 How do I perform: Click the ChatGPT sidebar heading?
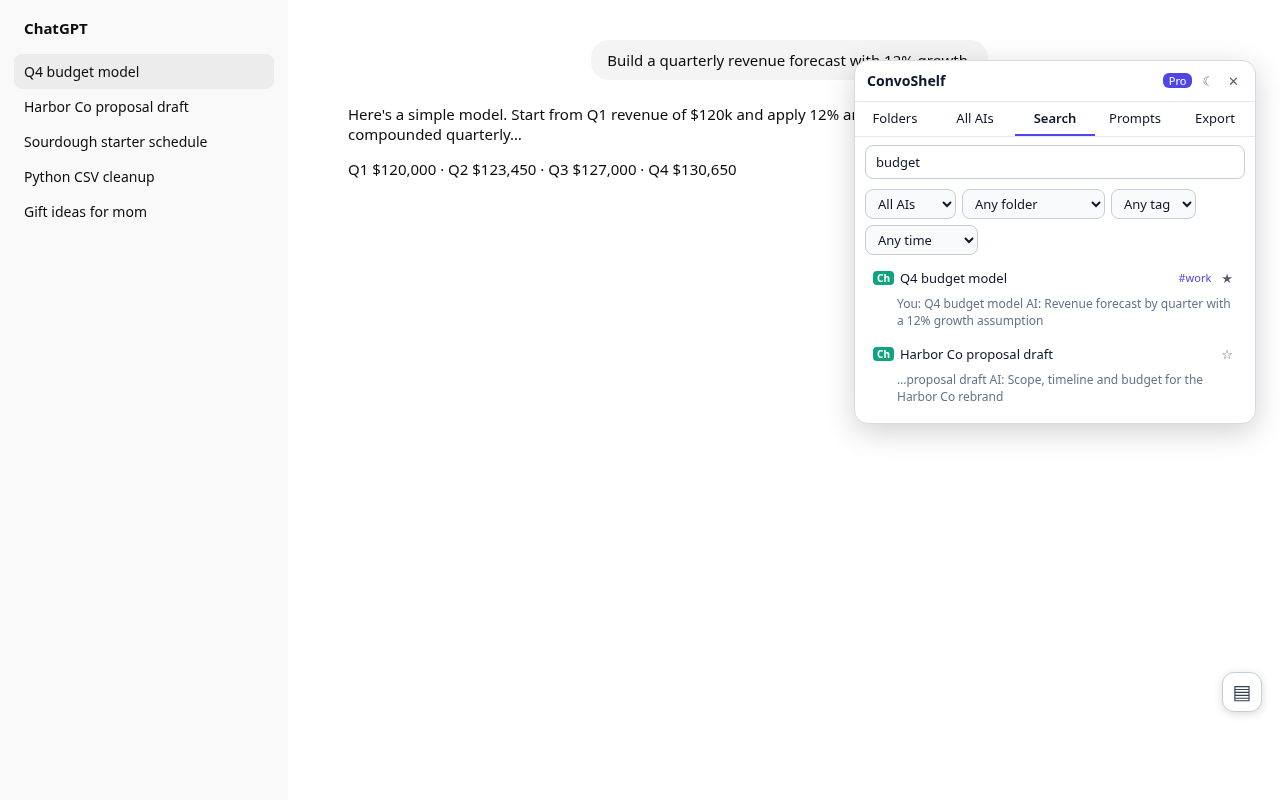point(56,29)
